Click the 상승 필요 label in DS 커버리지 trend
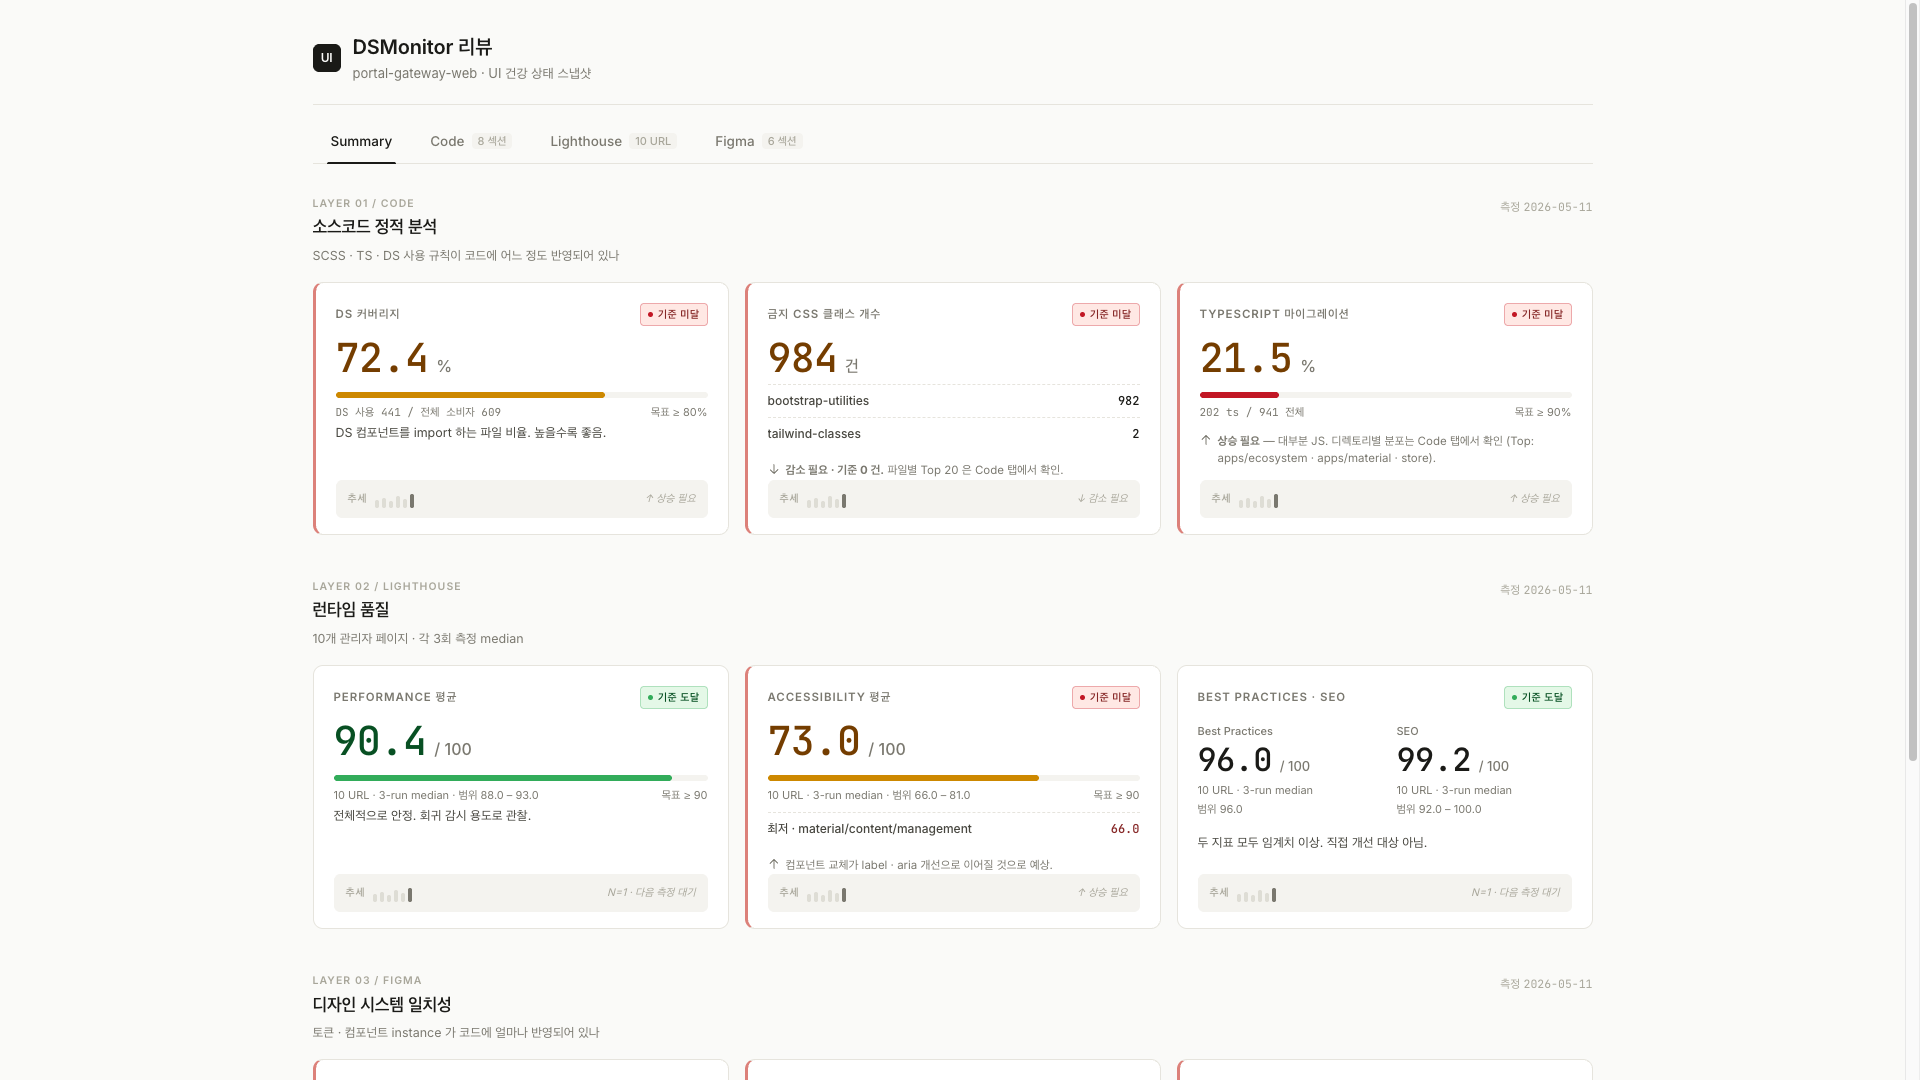Image resolution: width=1920 pixels, height=1080 pixels. click(x=670, y=498)
